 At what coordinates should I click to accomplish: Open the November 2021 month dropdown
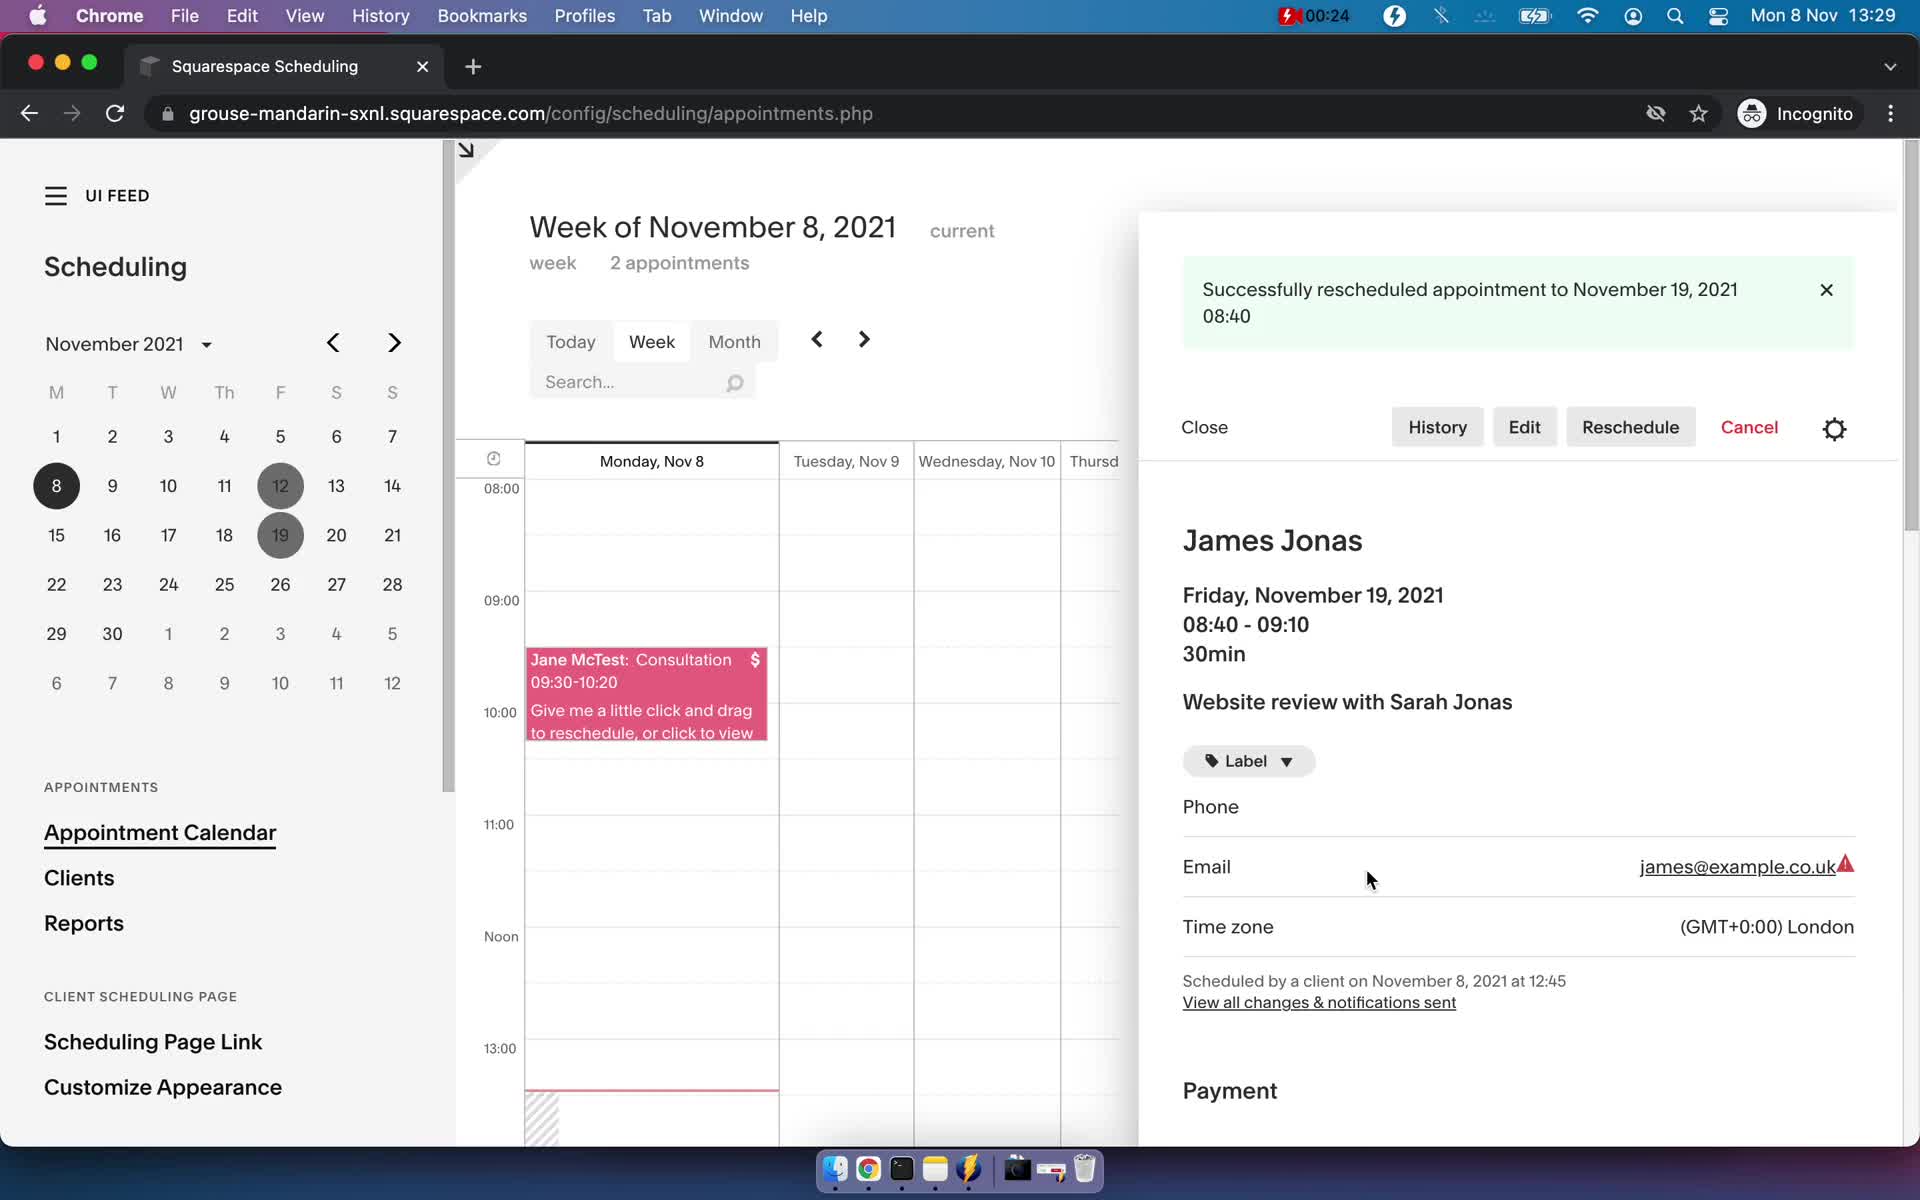pyautogui.click(x=129, y=344)
